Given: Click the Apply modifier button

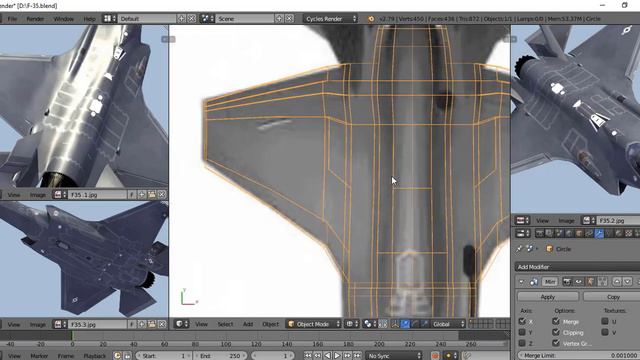Looking at the screenshot, I should (548, 297).
